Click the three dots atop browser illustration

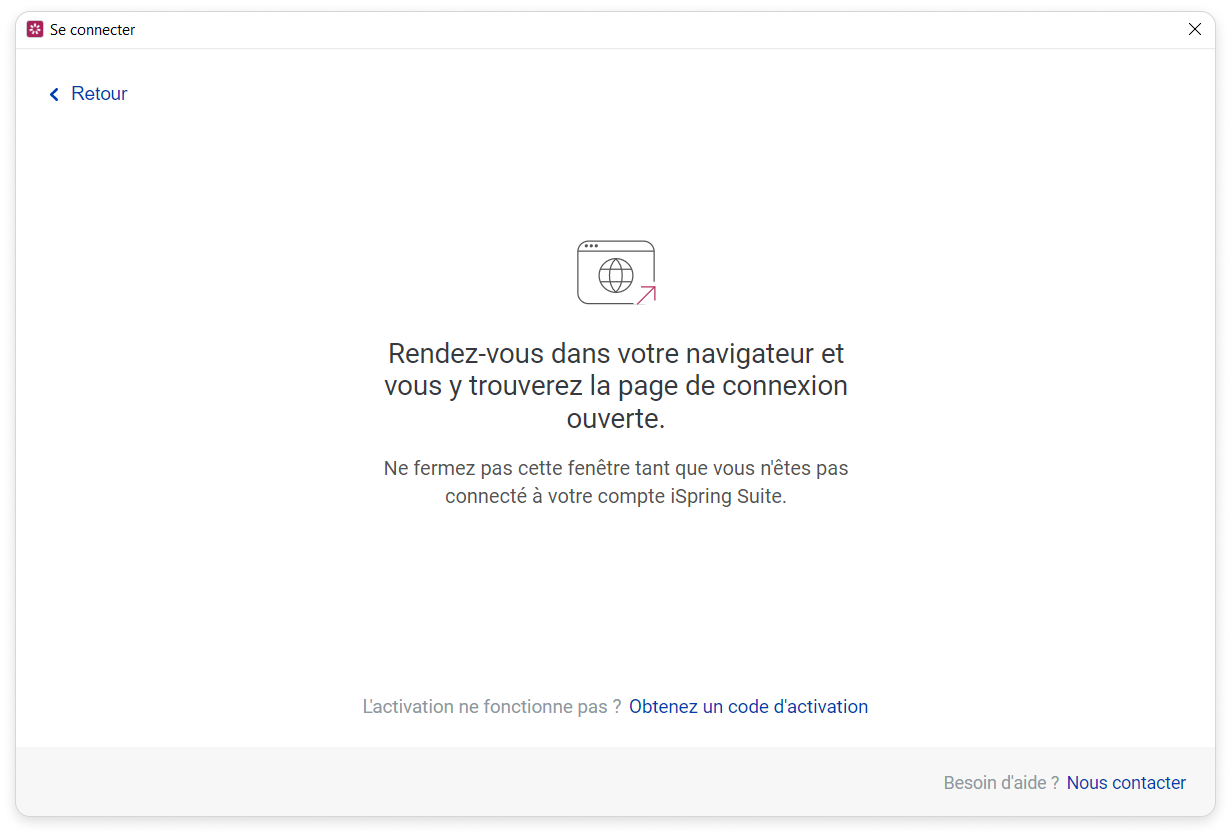(x=591, y=246)
